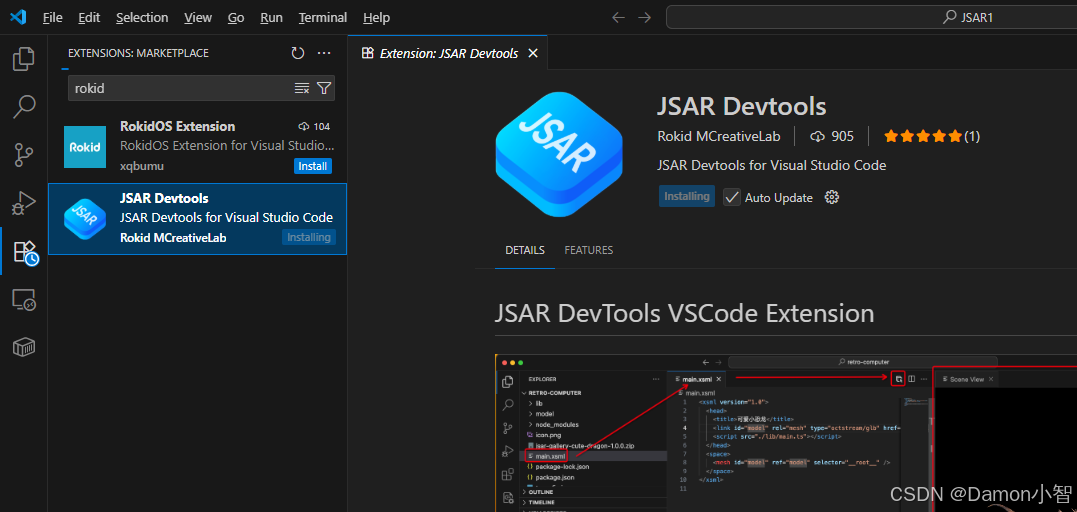Refresh the extensions marketplace list
Image resolution: width=1077 pixels, height=512 pixels.
pos(297,54)
